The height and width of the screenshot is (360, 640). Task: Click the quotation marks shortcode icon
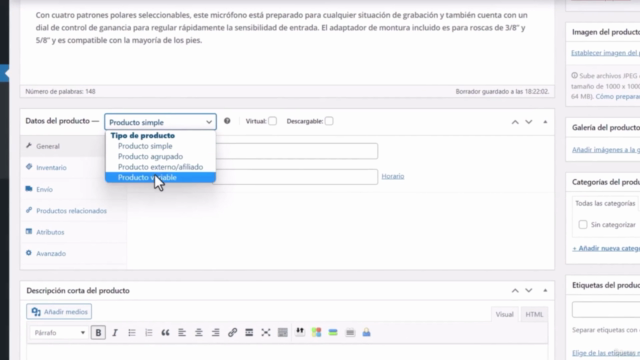click(300, 331)
